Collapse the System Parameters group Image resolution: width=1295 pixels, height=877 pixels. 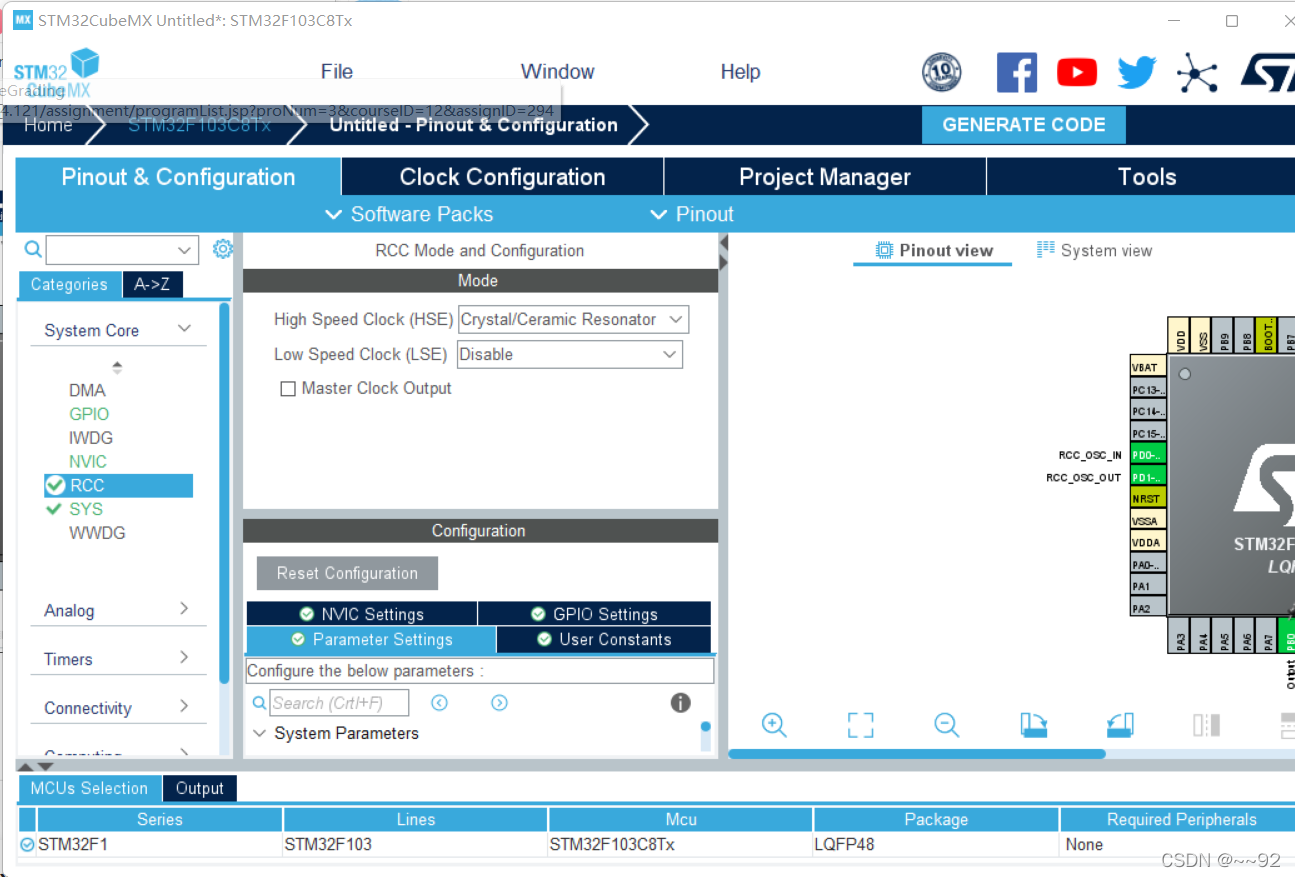click(x=260, y=733)
